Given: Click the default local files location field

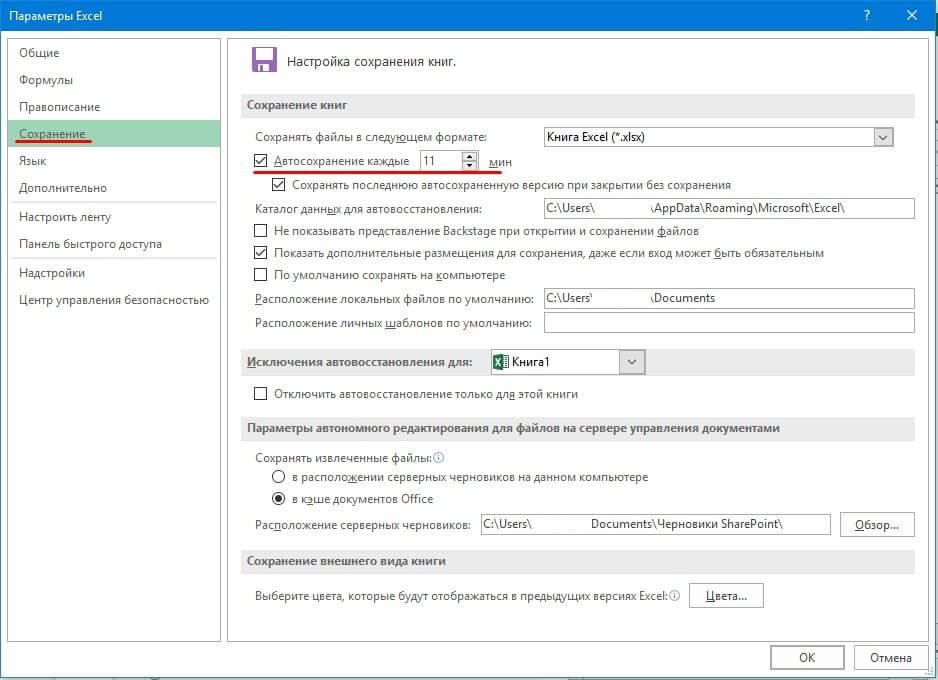Looking at the screenshot, I should [x=729, y=298].
